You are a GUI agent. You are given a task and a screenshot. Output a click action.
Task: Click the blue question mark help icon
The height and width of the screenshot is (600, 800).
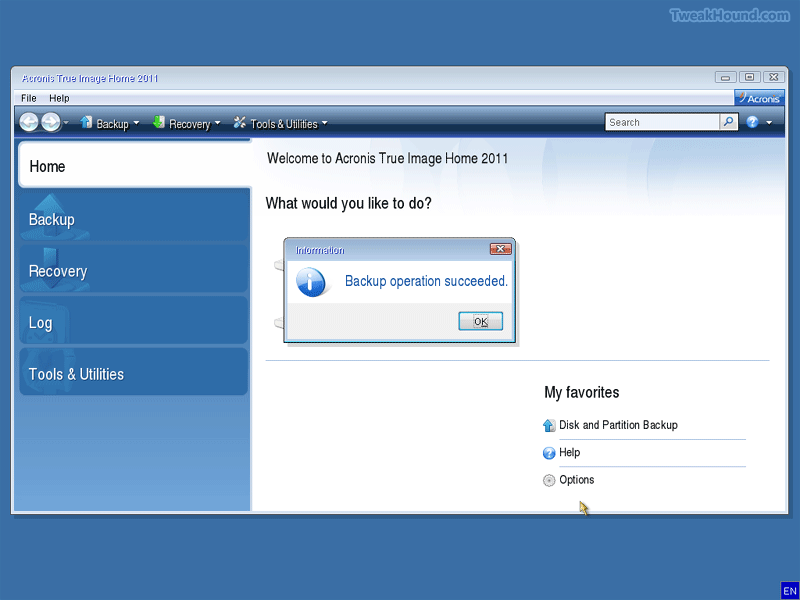(752, 122)
